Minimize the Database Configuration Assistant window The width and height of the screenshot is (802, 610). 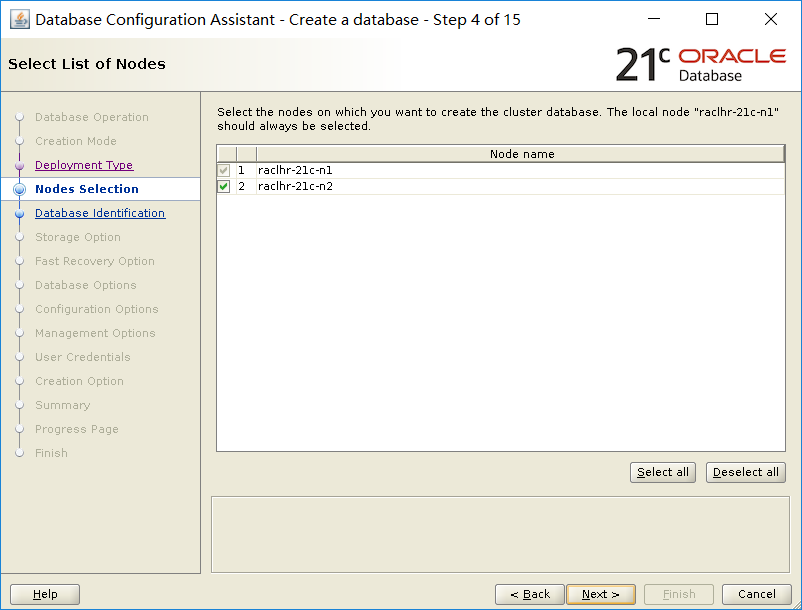pos(654,19)
